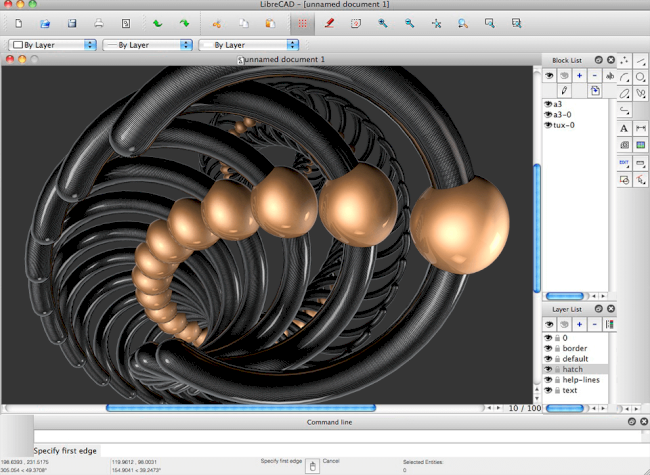Zoom out of the drawing
The height and width of the screenshot is (475, 650).
(x=410, y=23)
